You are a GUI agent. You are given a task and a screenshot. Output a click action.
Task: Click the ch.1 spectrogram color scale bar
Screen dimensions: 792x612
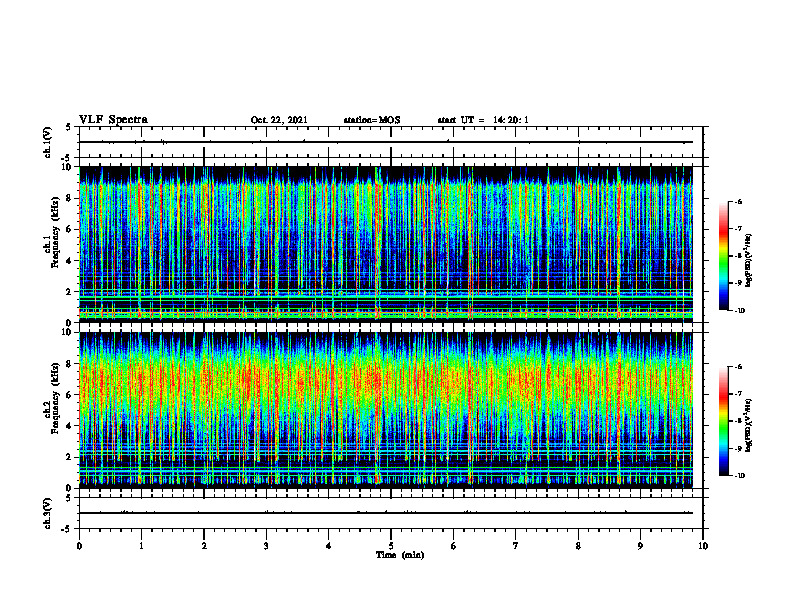(723, 256)
